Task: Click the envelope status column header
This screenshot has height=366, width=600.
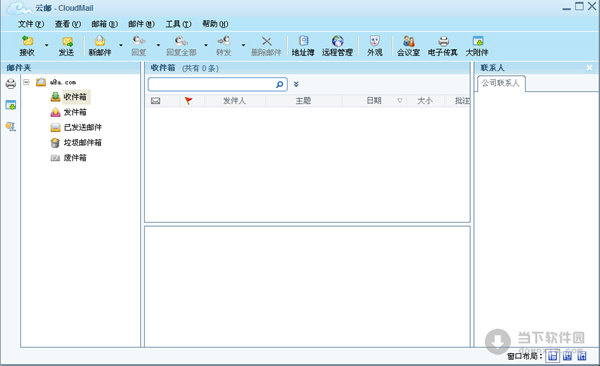Action: coord(155,101)
